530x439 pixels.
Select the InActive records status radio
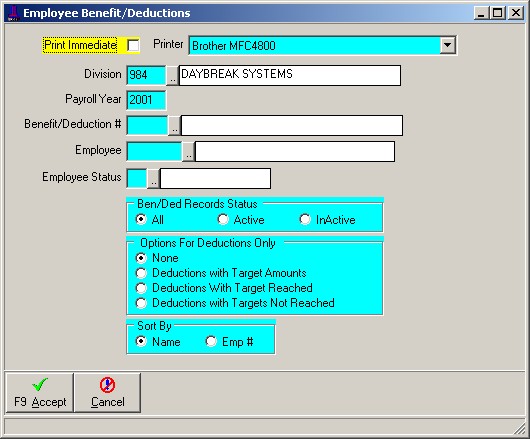point(305,219)
